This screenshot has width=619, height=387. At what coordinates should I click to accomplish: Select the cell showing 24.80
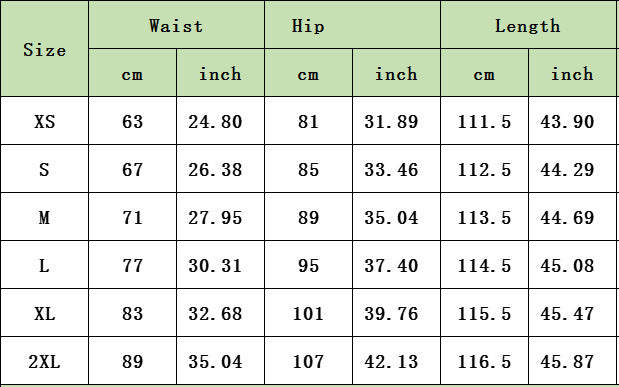(x=220, y=121)
